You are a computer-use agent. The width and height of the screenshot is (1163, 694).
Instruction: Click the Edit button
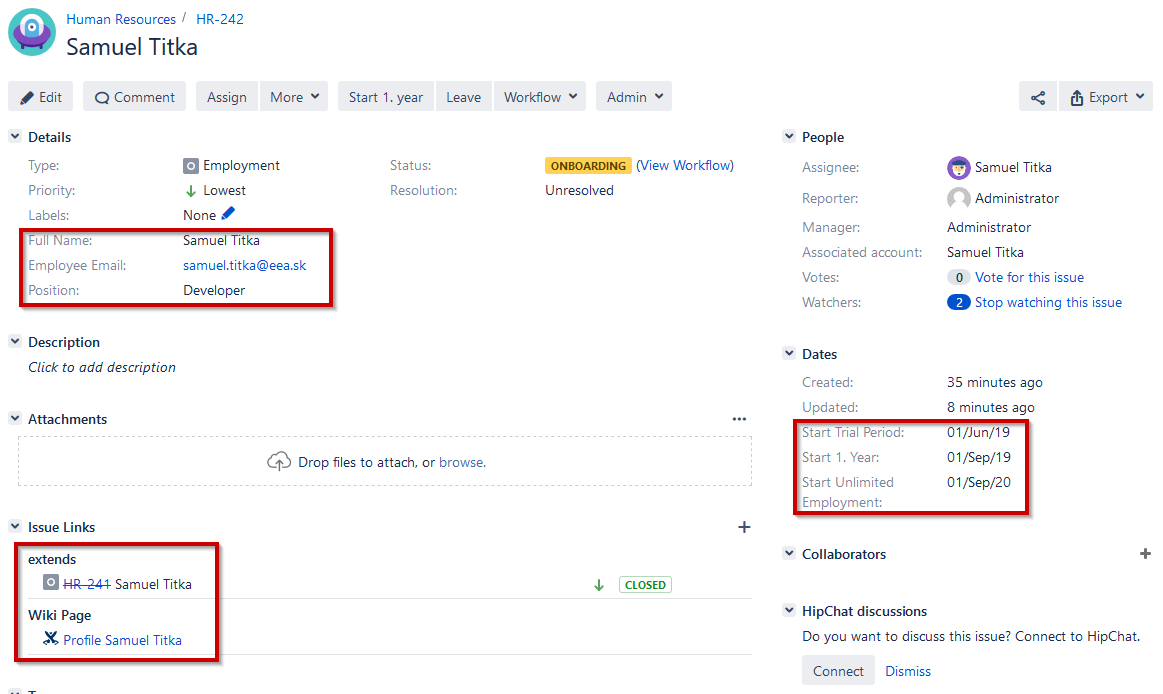(41, 97)
